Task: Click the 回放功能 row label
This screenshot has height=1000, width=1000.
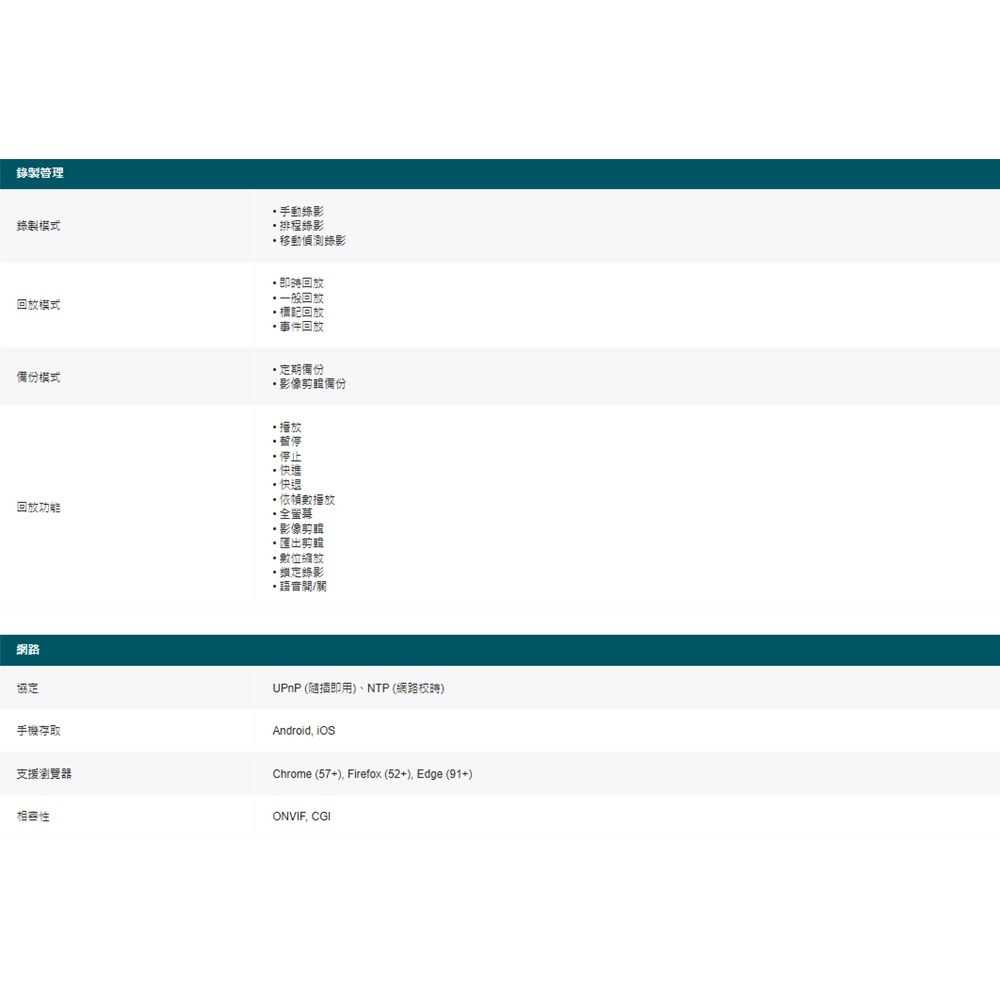Action: (x=38, y=507)
